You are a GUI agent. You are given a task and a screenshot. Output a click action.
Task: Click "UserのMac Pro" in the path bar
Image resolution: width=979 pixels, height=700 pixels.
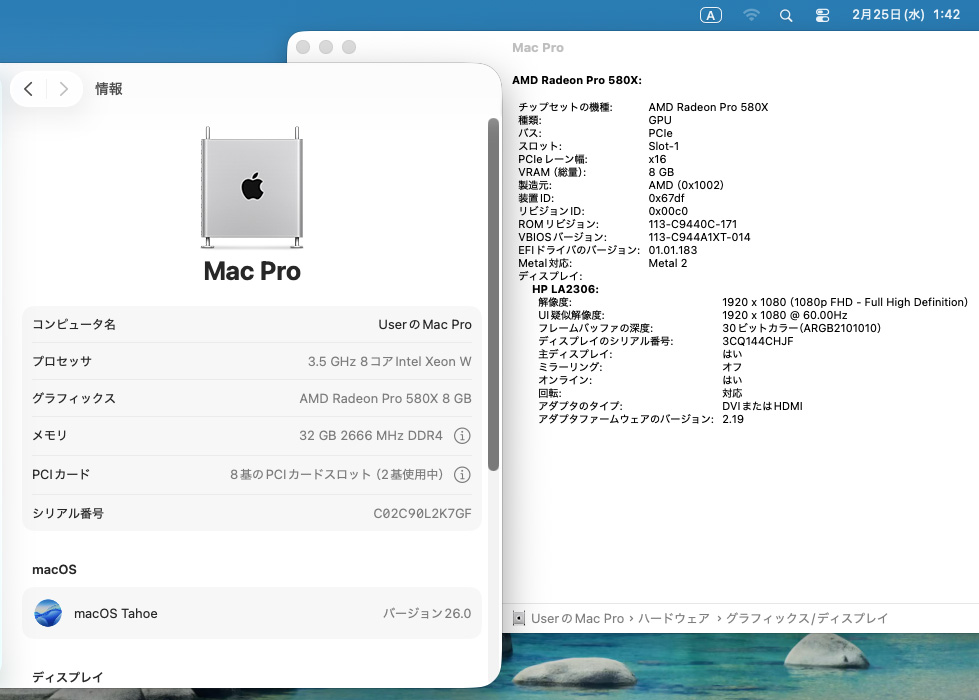tap(577, 619)
